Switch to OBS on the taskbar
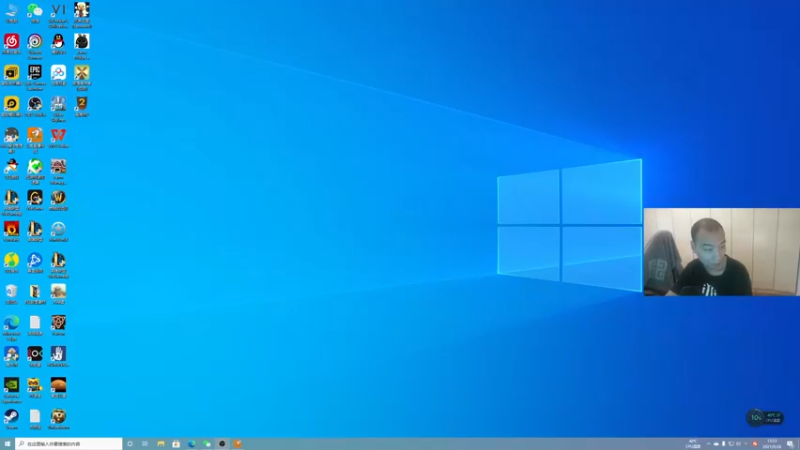The image size is (800, 450). [x=222, y=444]
